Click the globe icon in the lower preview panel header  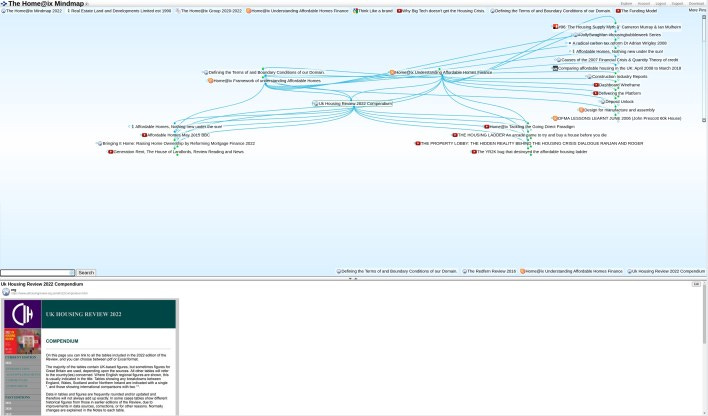(6, 292)
